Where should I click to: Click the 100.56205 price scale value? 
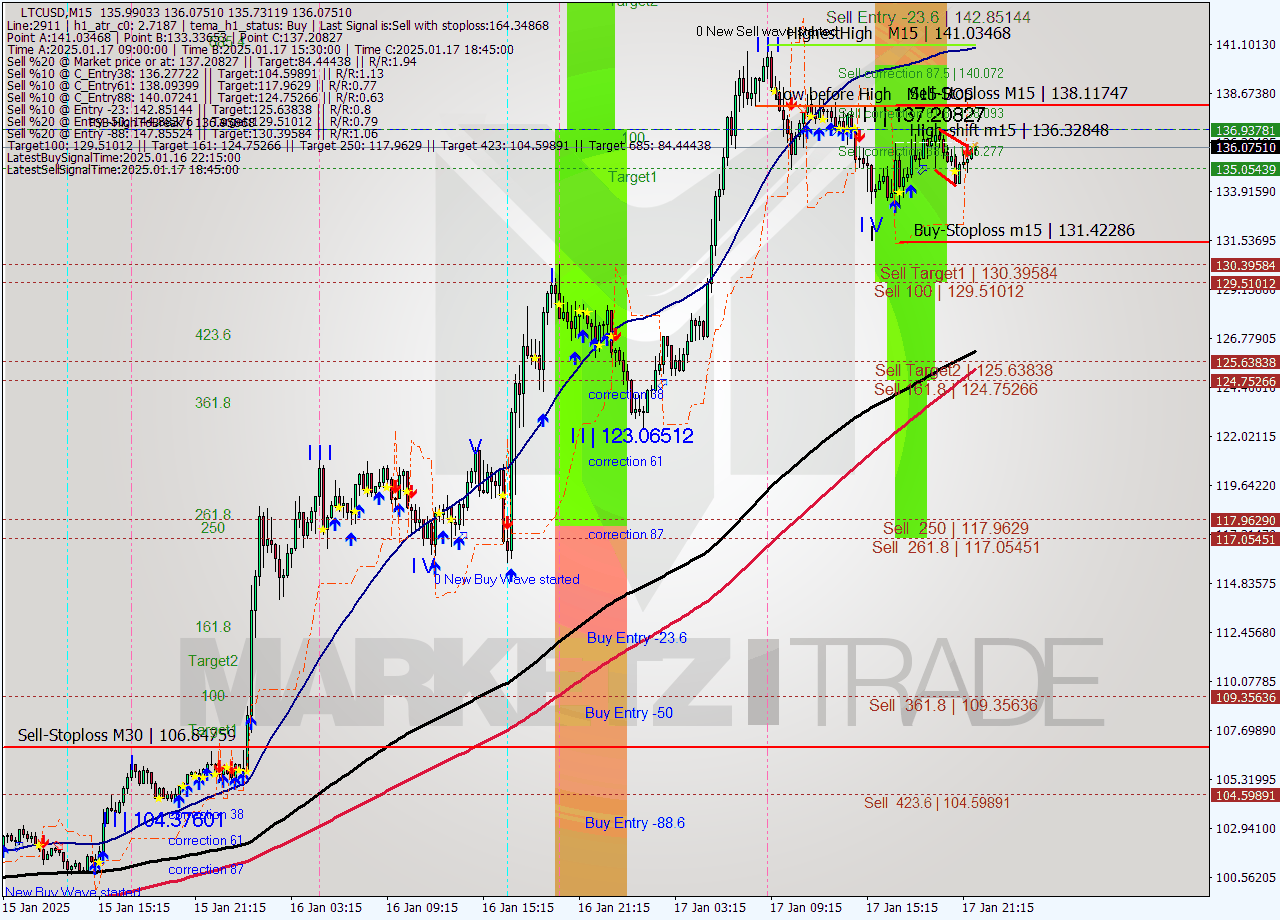(x=1245, y=877)
